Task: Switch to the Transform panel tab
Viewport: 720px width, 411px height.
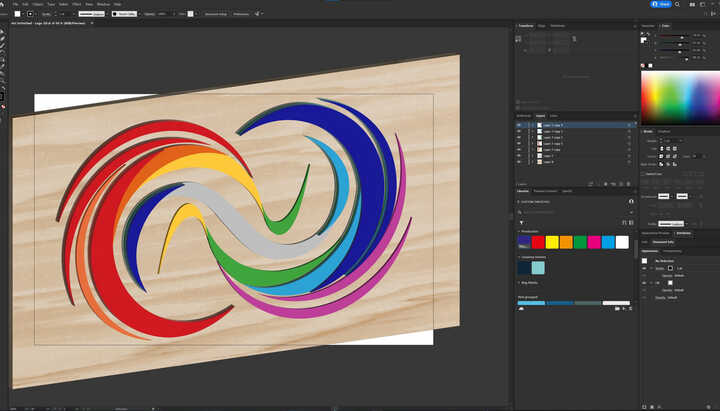Action: point(526,26)
